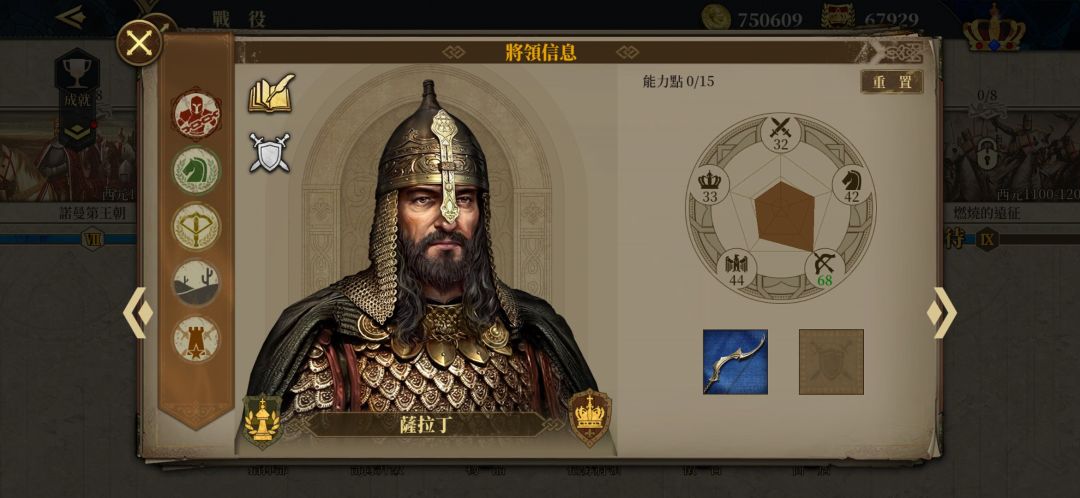Viewport: 1080px width, 498px height.
Task: Select the equipped bow item slot
Action: coord(735,362)
